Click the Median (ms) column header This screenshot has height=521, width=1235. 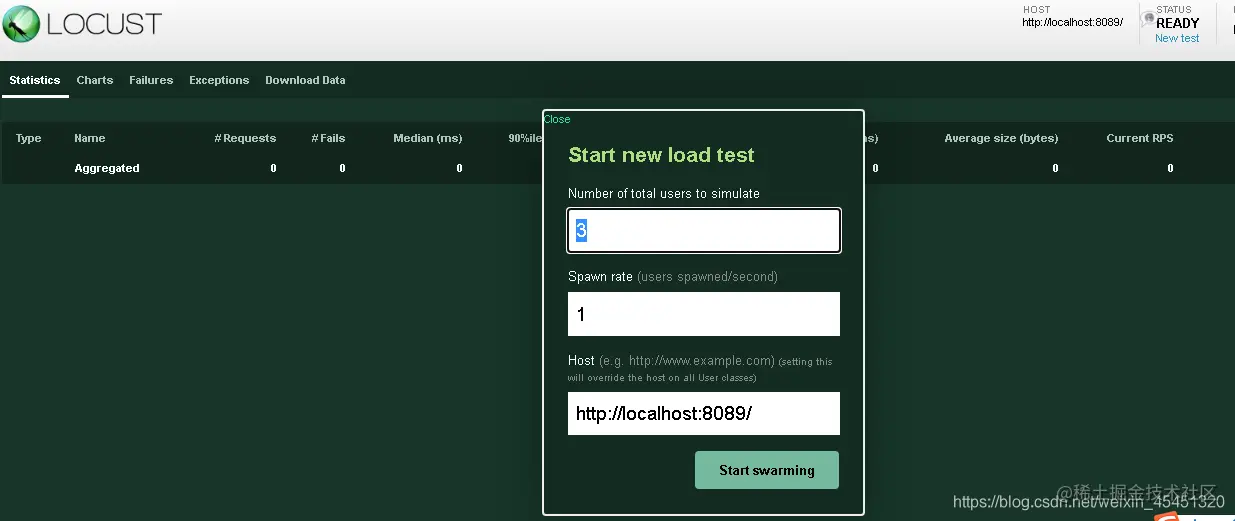[x=428, y=138]
